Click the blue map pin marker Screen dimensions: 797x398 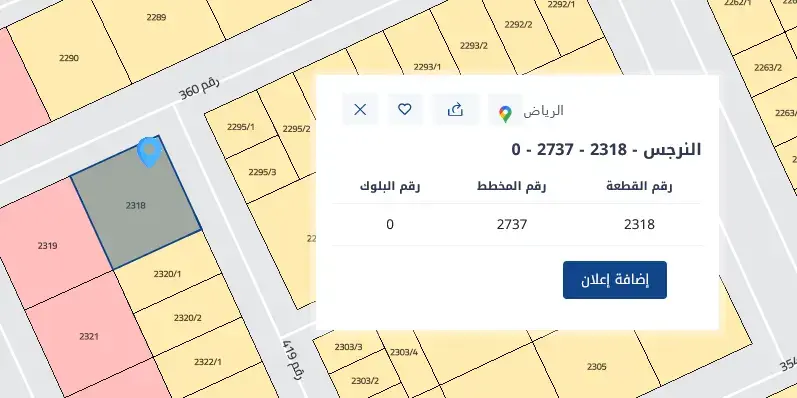[149, 152]
